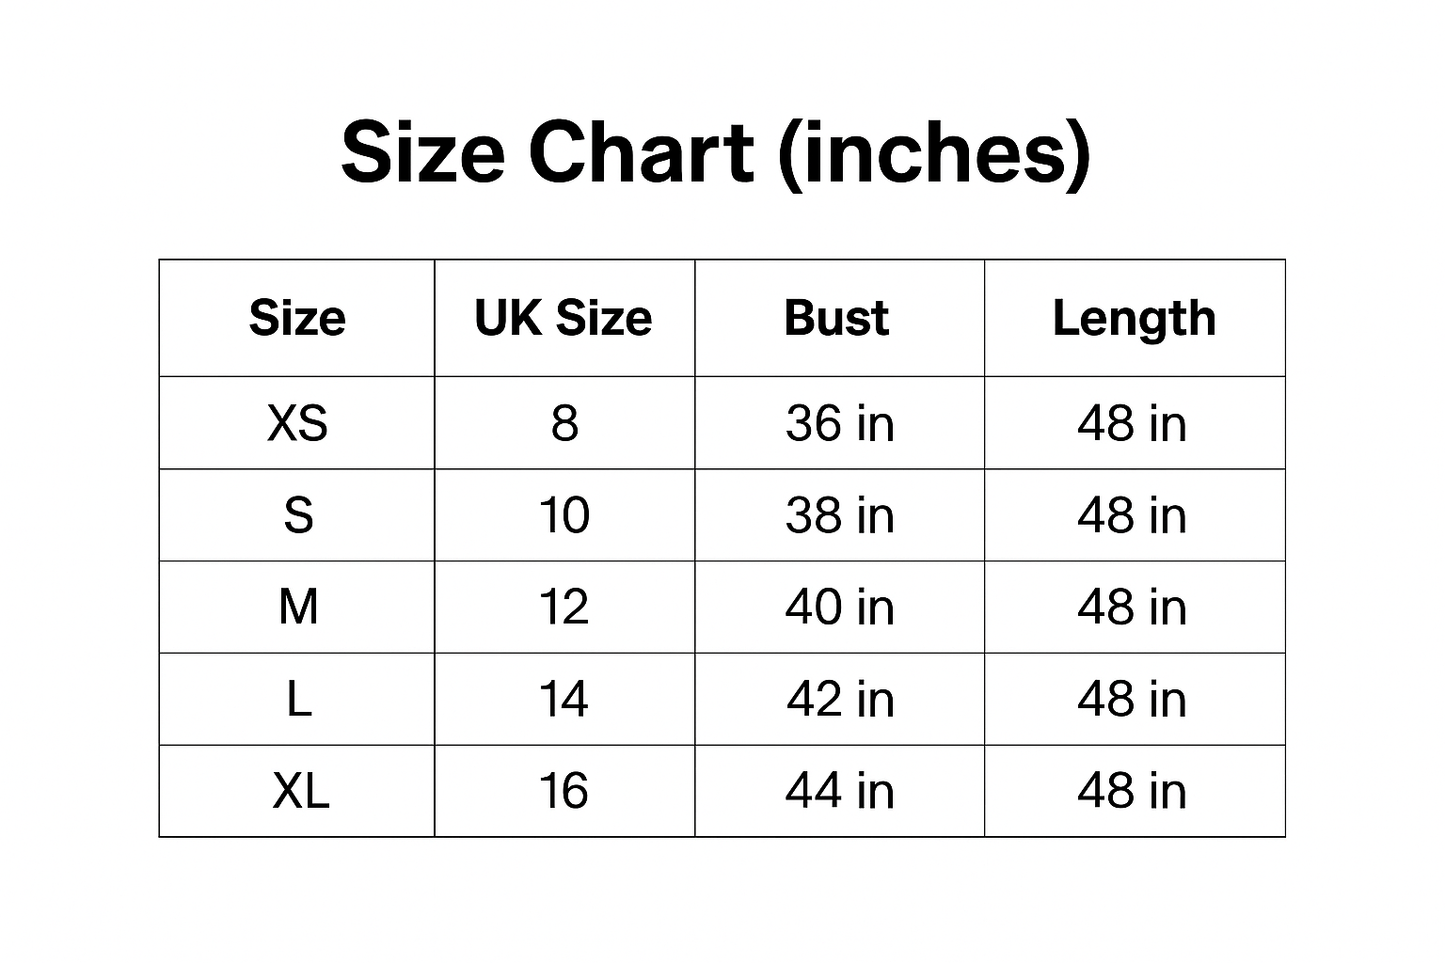Select the M size cell
The height and width of the screenshot is (963, 1445).
pyautogui.click(x=298, y=607)
